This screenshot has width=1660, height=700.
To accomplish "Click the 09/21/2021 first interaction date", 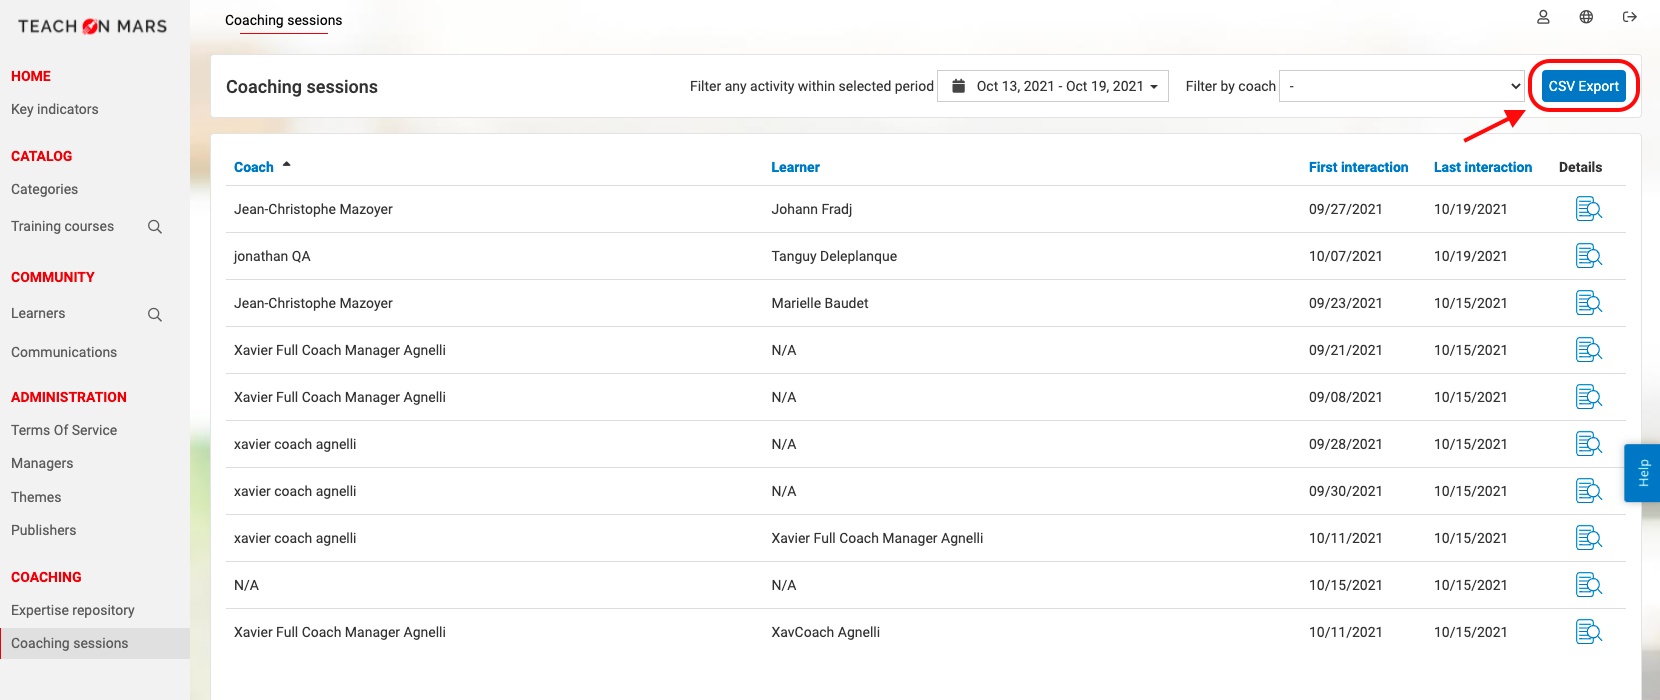I will [1346, 350].
